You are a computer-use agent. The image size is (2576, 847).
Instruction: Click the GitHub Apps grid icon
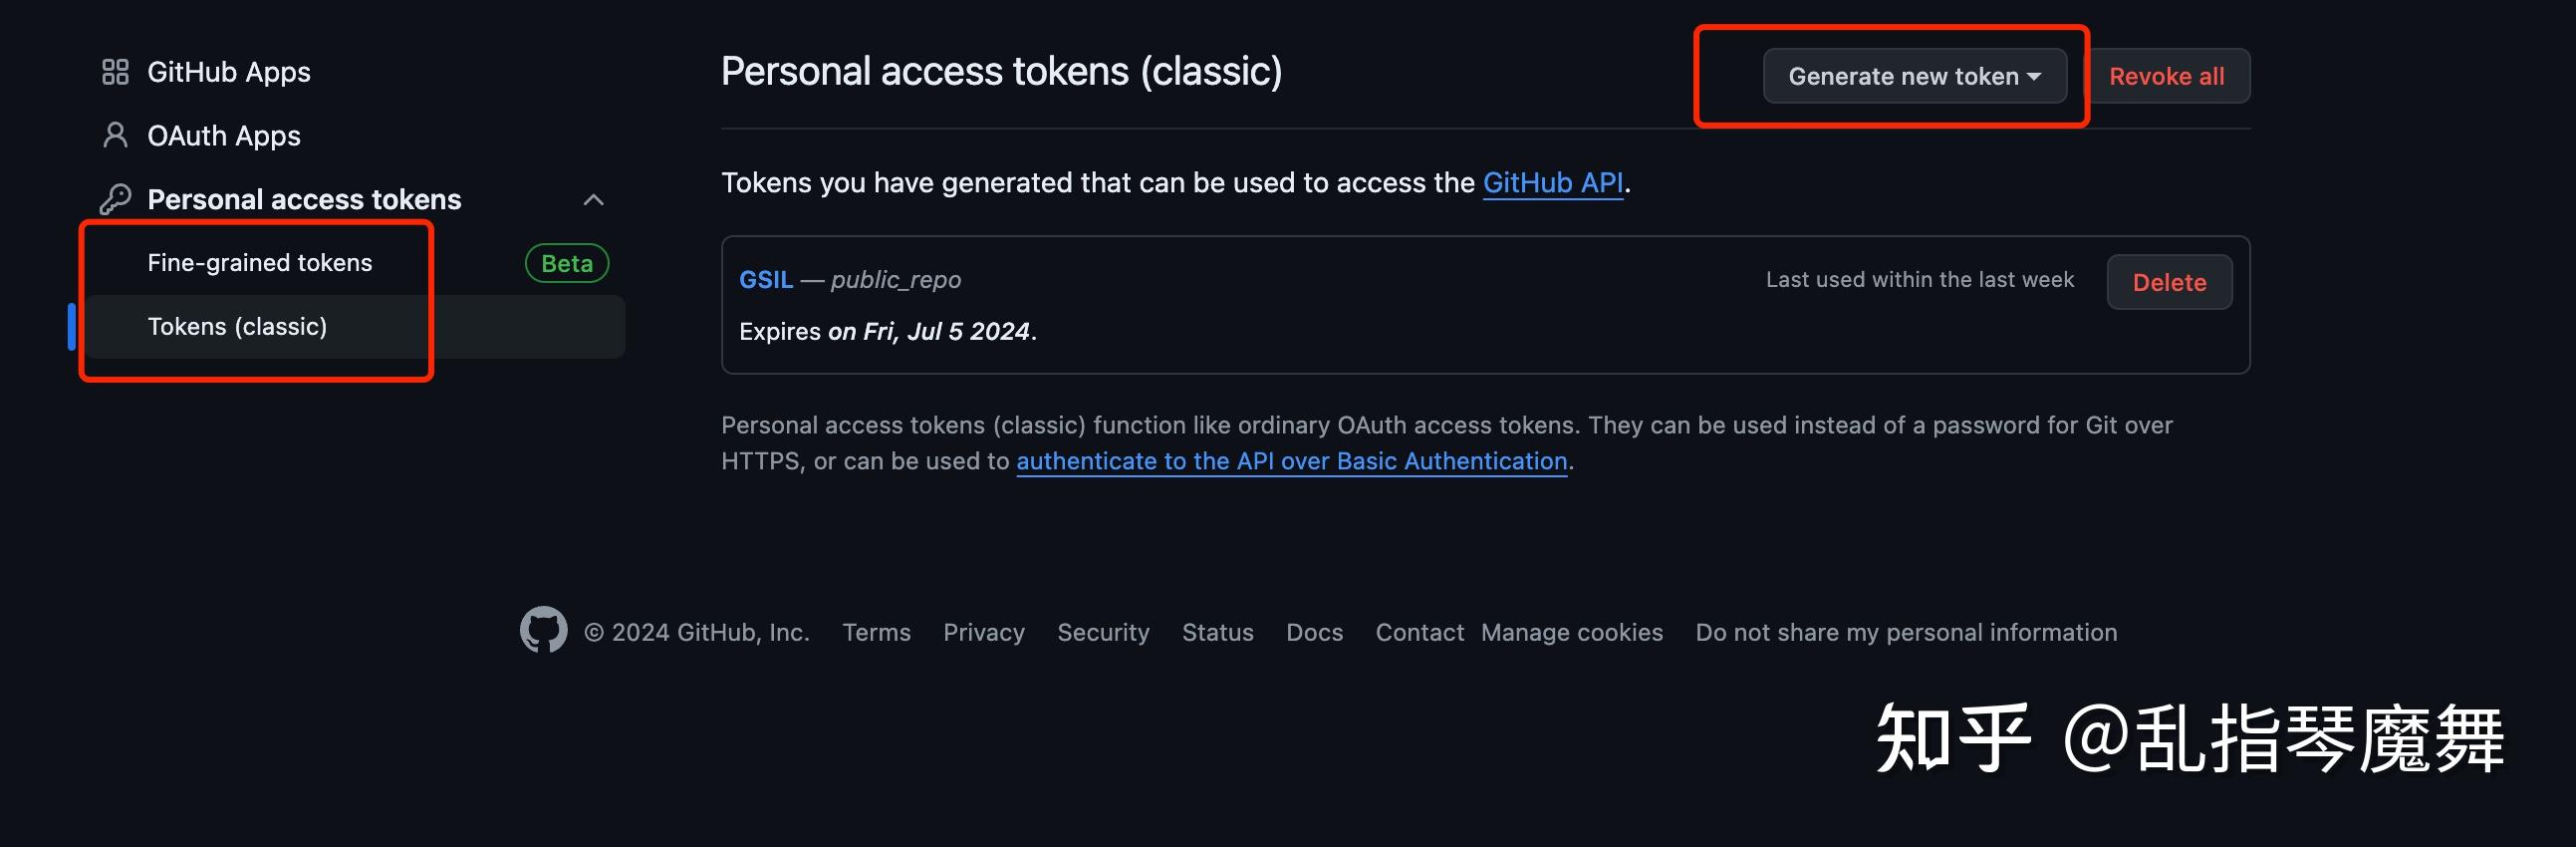tap(115, 72)
